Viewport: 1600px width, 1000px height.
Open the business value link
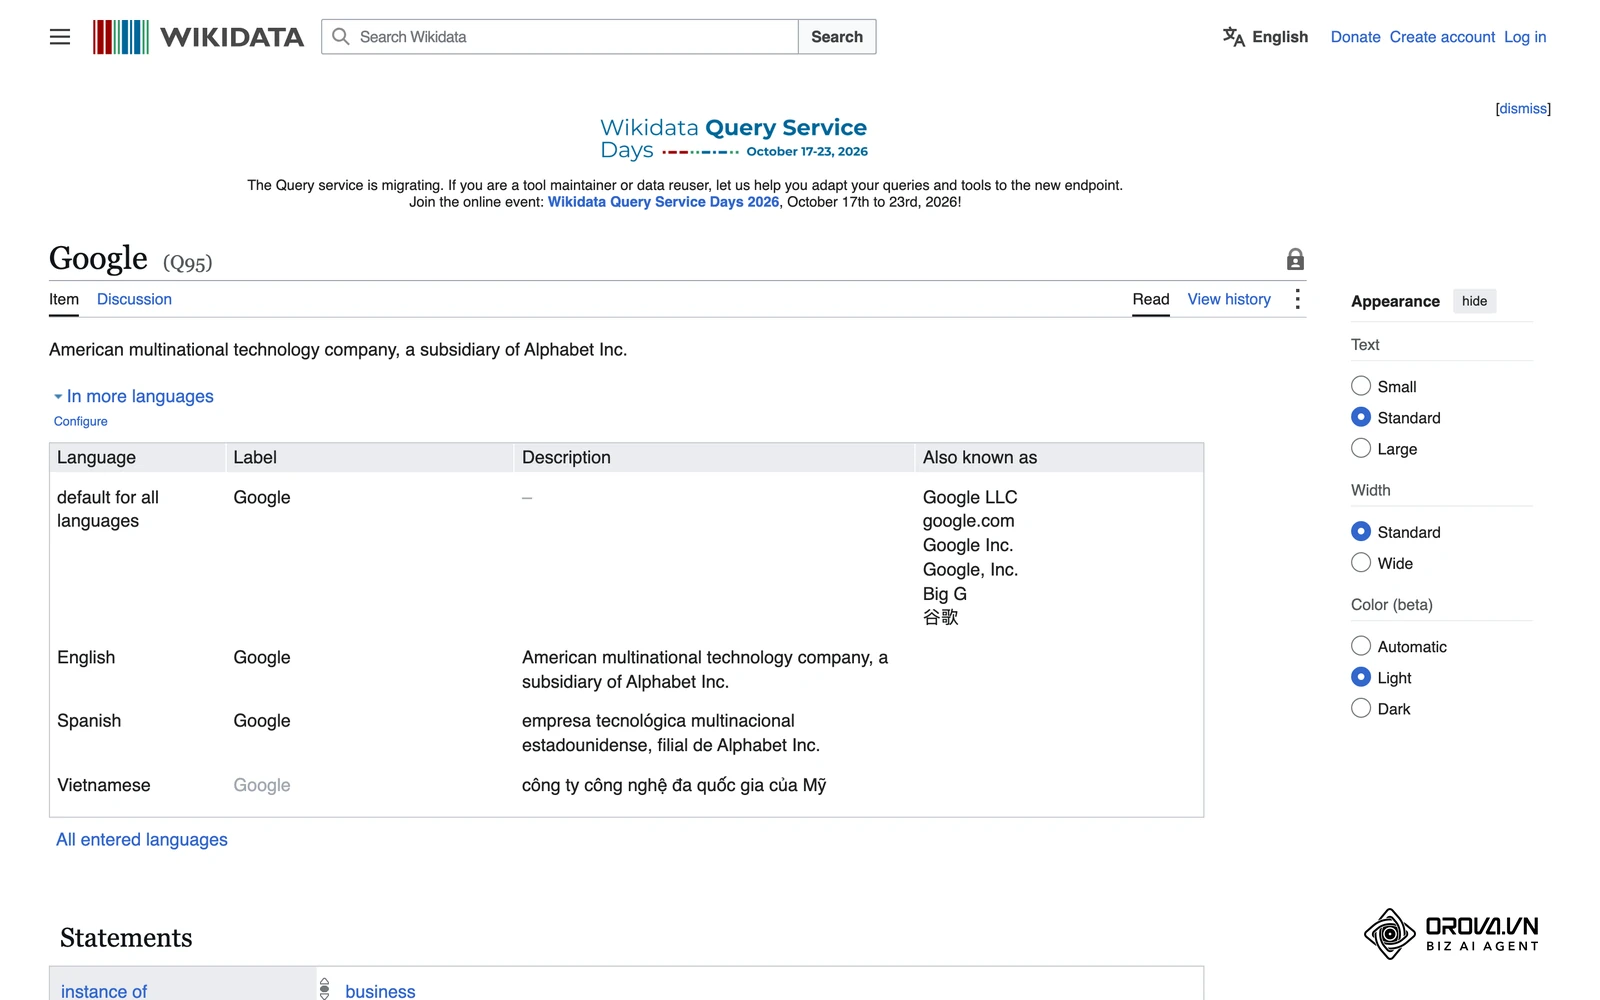point(380,991)
